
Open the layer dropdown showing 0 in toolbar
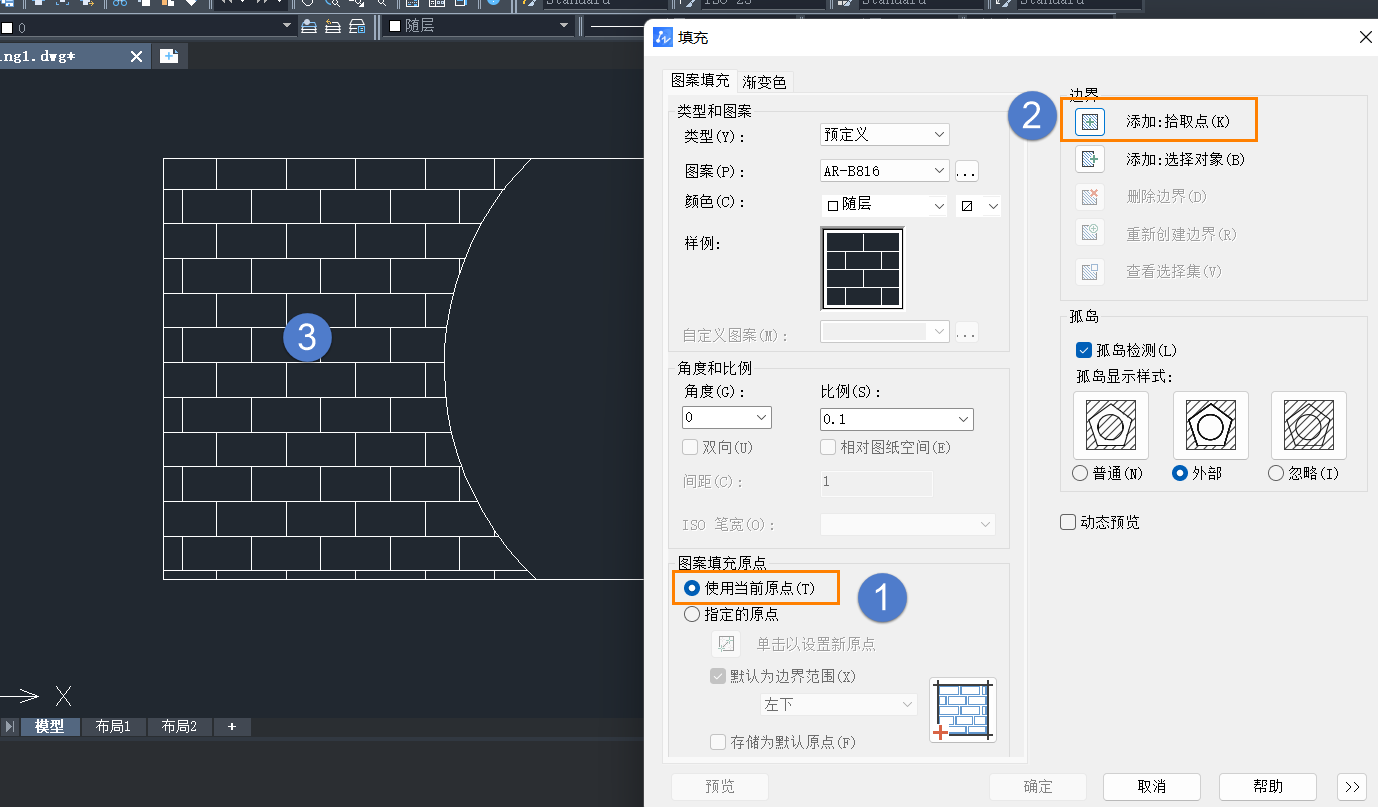[148, 26]
